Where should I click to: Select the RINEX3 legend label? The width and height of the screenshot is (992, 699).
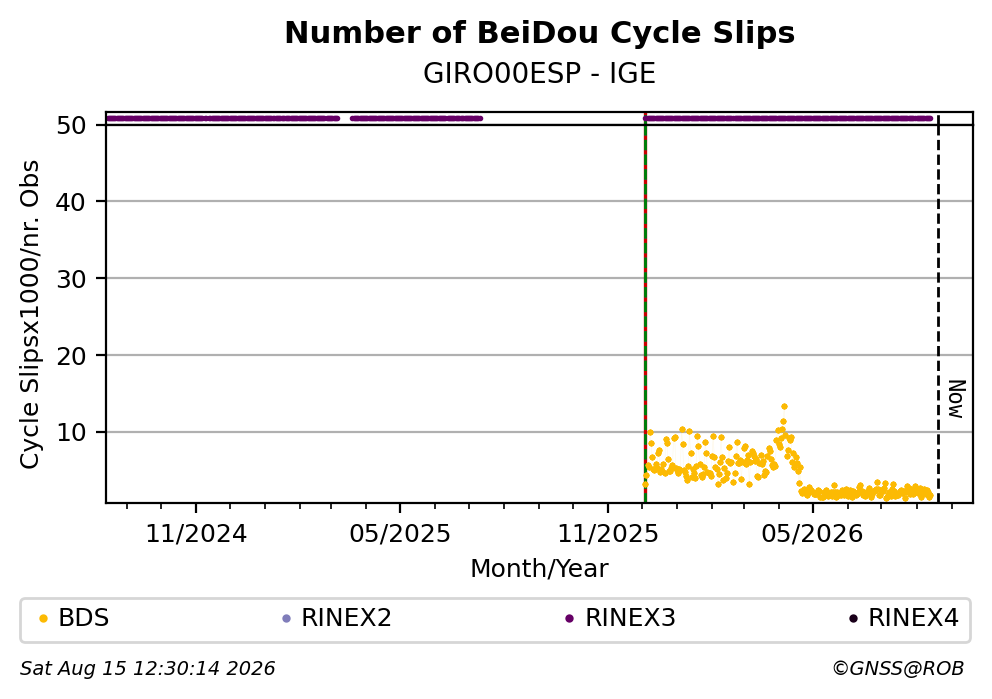[x=630, y=618]
